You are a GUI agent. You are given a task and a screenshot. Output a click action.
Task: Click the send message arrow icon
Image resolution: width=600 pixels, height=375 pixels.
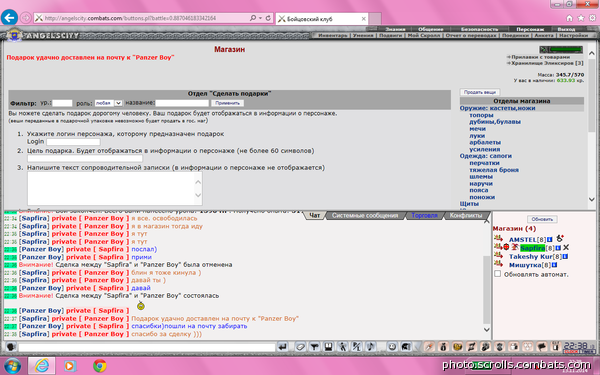click(x=282, y=347)
